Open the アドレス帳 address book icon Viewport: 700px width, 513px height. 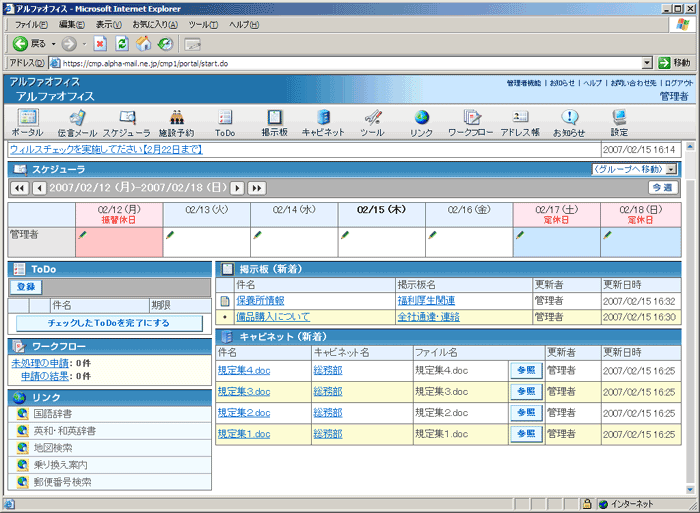pos(520,123)
